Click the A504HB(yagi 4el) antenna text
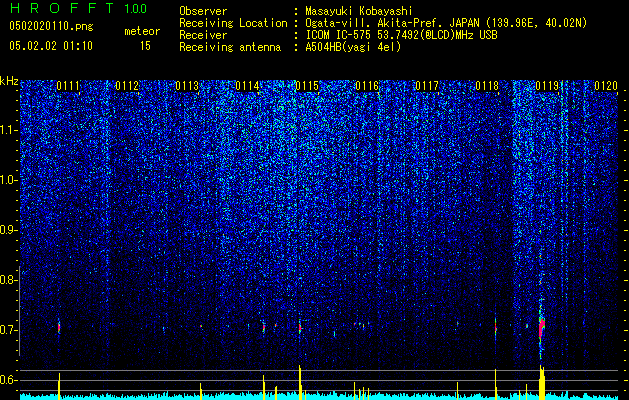 coord(353,47)
